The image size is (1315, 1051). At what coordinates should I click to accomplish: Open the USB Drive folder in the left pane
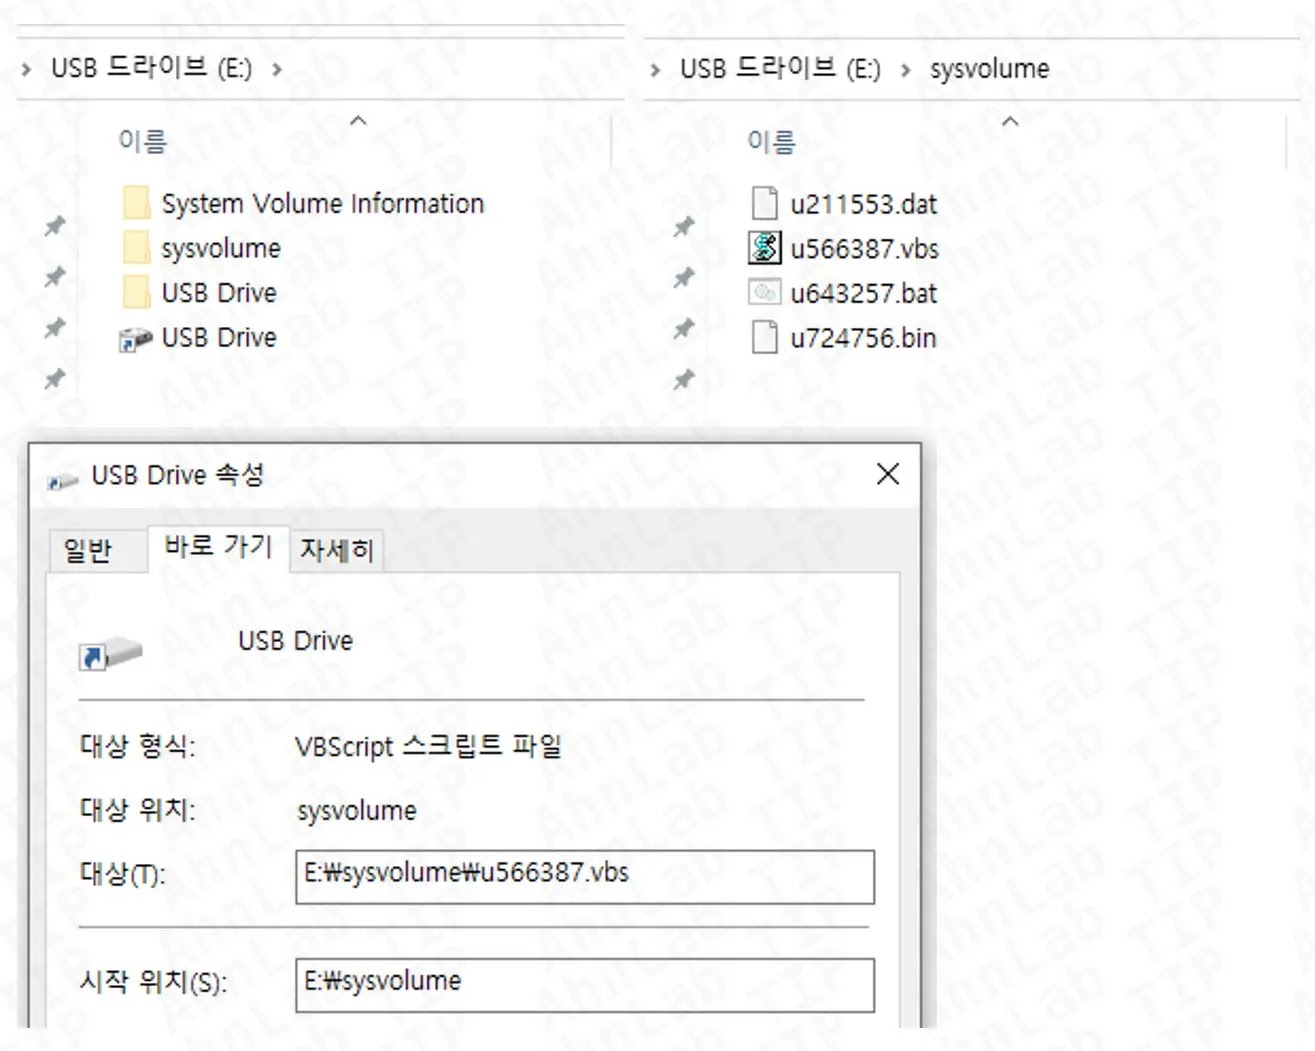click(219, 292)
